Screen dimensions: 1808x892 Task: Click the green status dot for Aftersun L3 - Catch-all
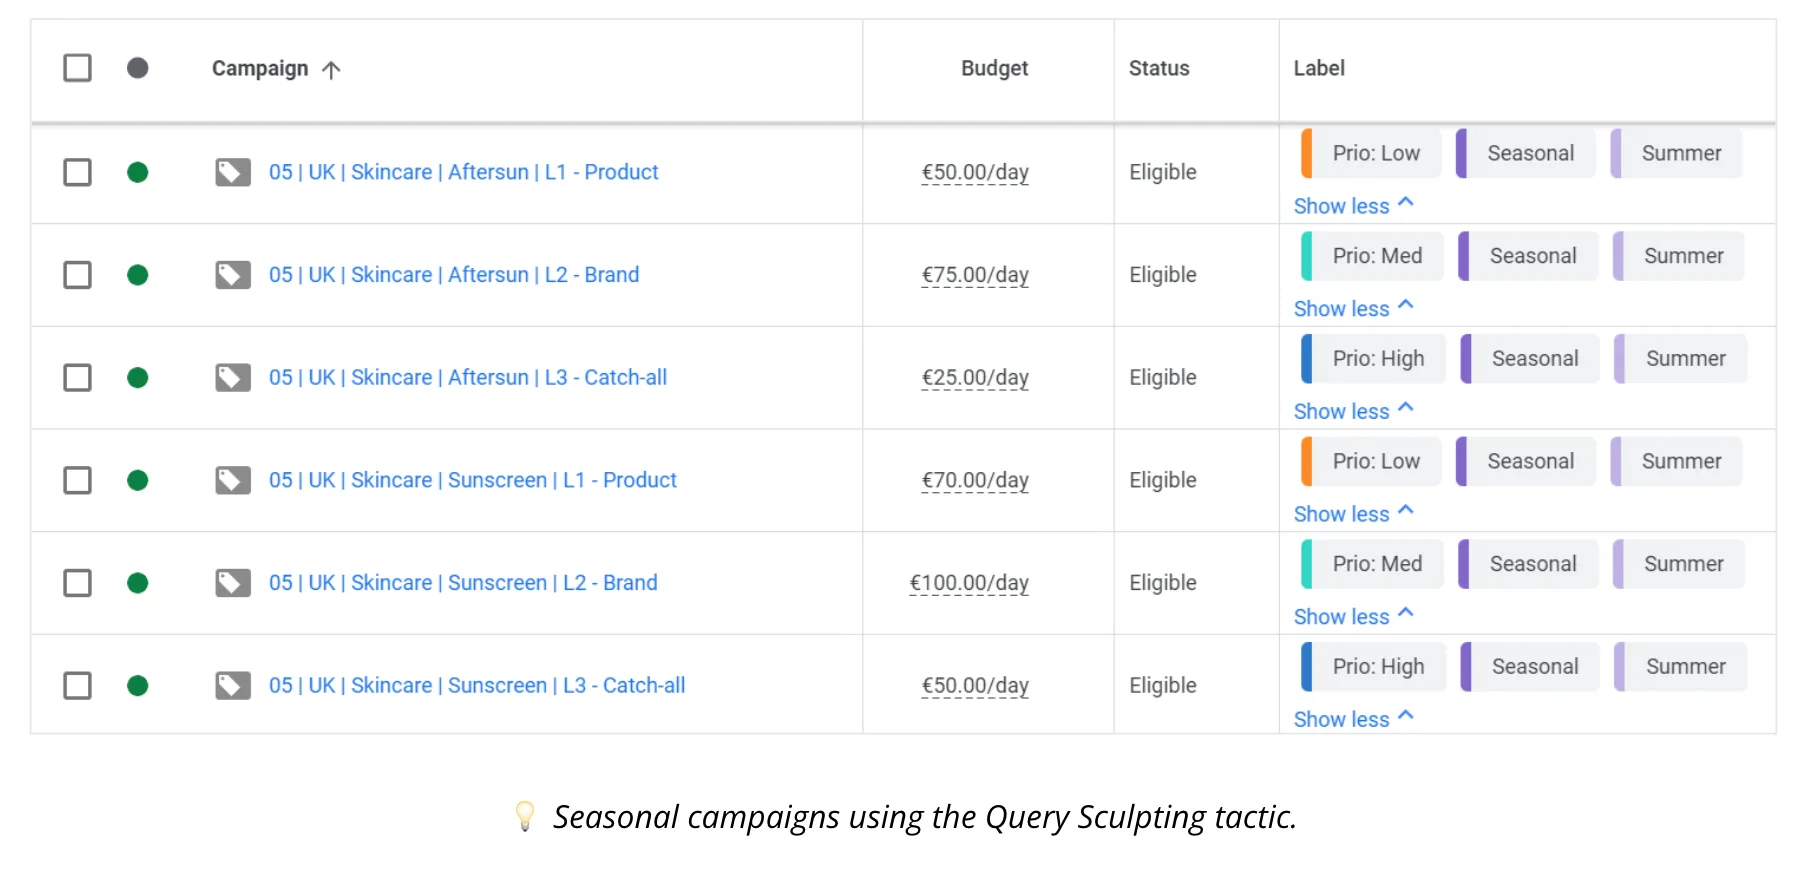coord(138,378)
